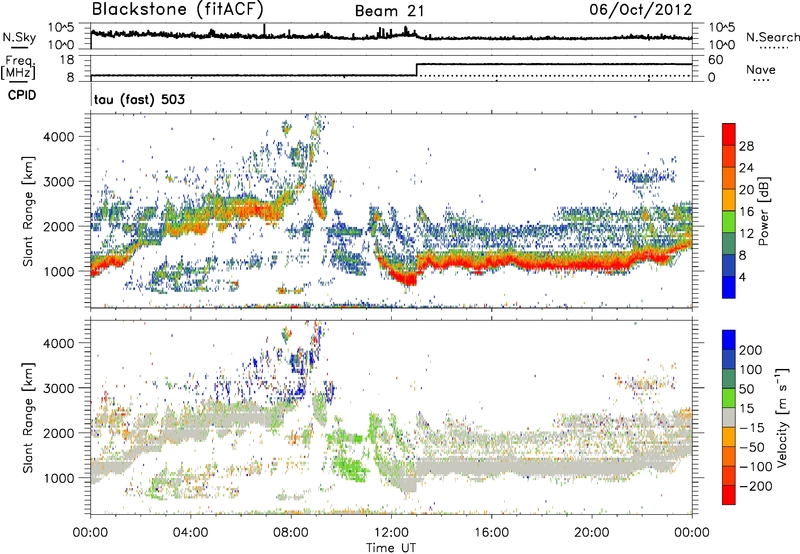Pick the light green power colorbar segment
800x554 pixels.
coord(729,222)
